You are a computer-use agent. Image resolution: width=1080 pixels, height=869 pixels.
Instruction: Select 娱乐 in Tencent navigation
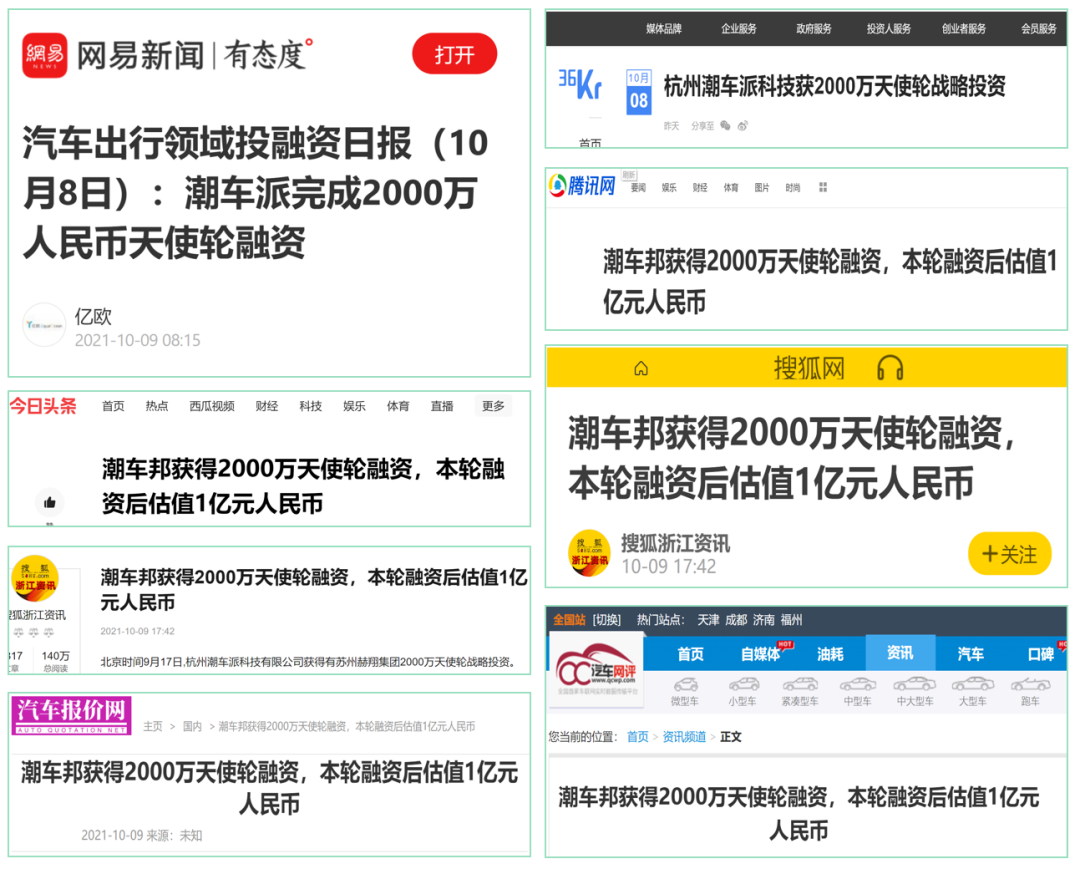[x=669, y=187]
